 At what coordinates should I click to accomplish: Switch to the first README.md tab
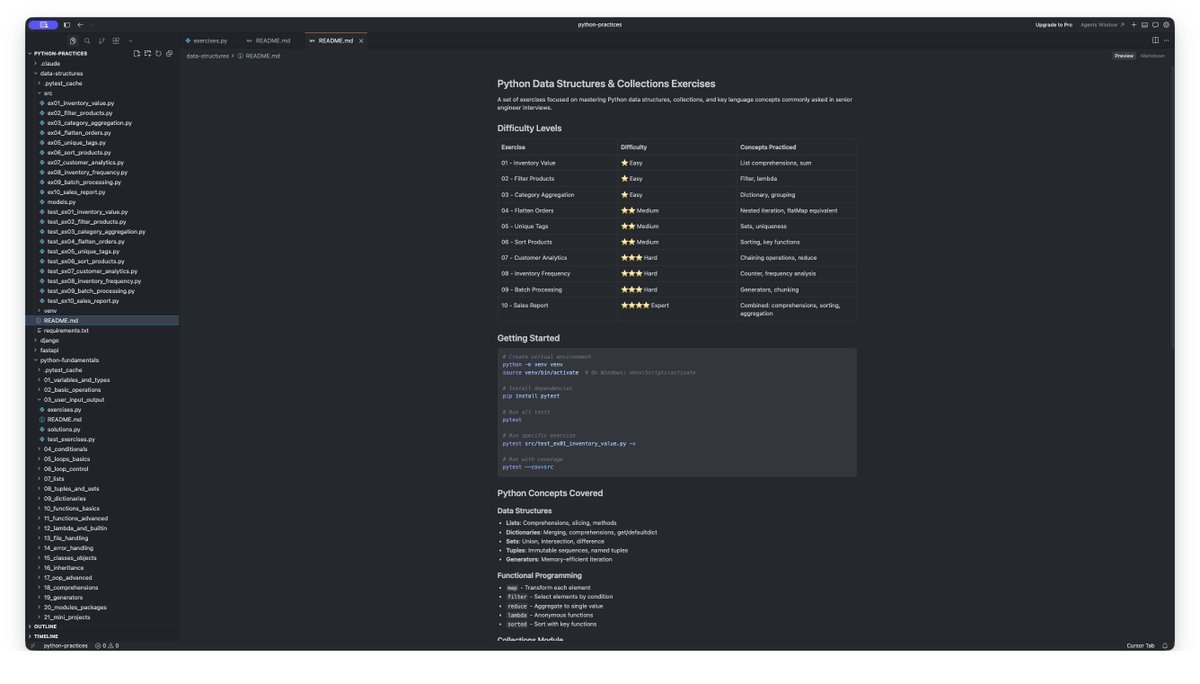[271, 41]
